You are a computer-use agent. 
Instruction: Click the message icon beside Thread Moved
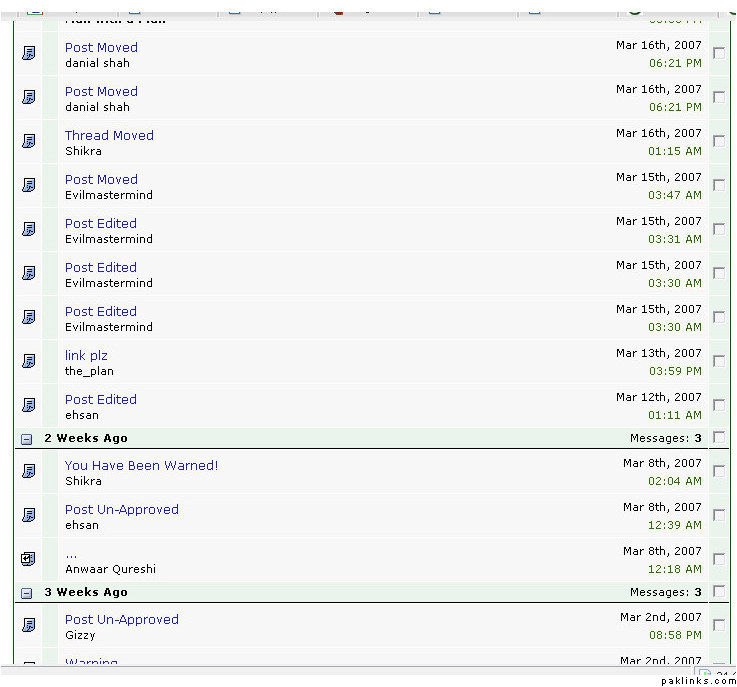29,141
